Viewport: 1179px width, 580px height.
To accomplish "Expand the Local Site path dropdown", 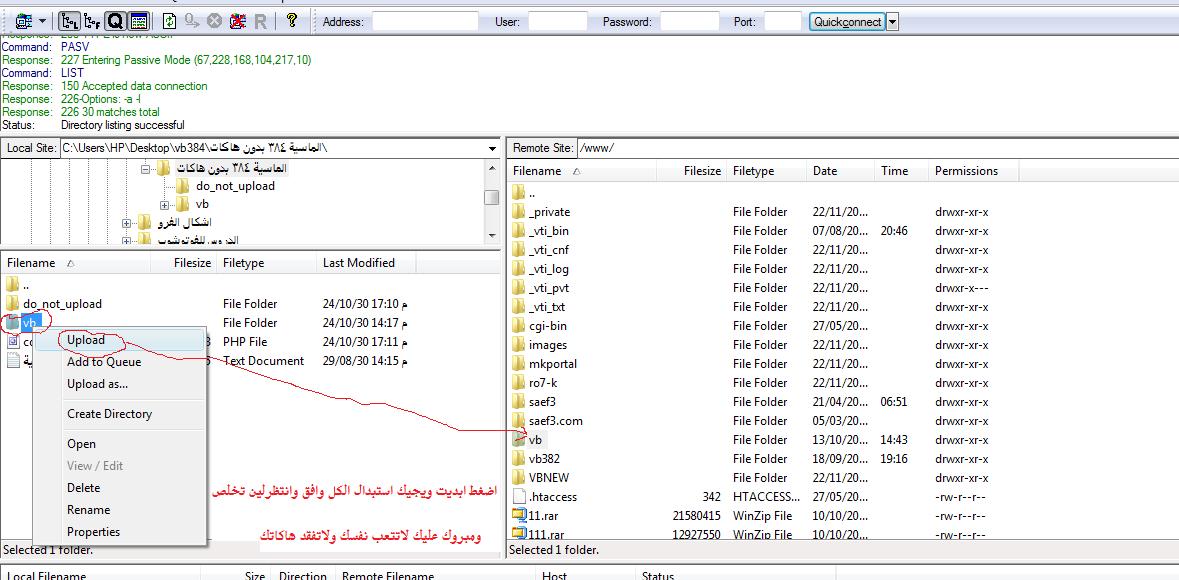I will click(492, 148).
